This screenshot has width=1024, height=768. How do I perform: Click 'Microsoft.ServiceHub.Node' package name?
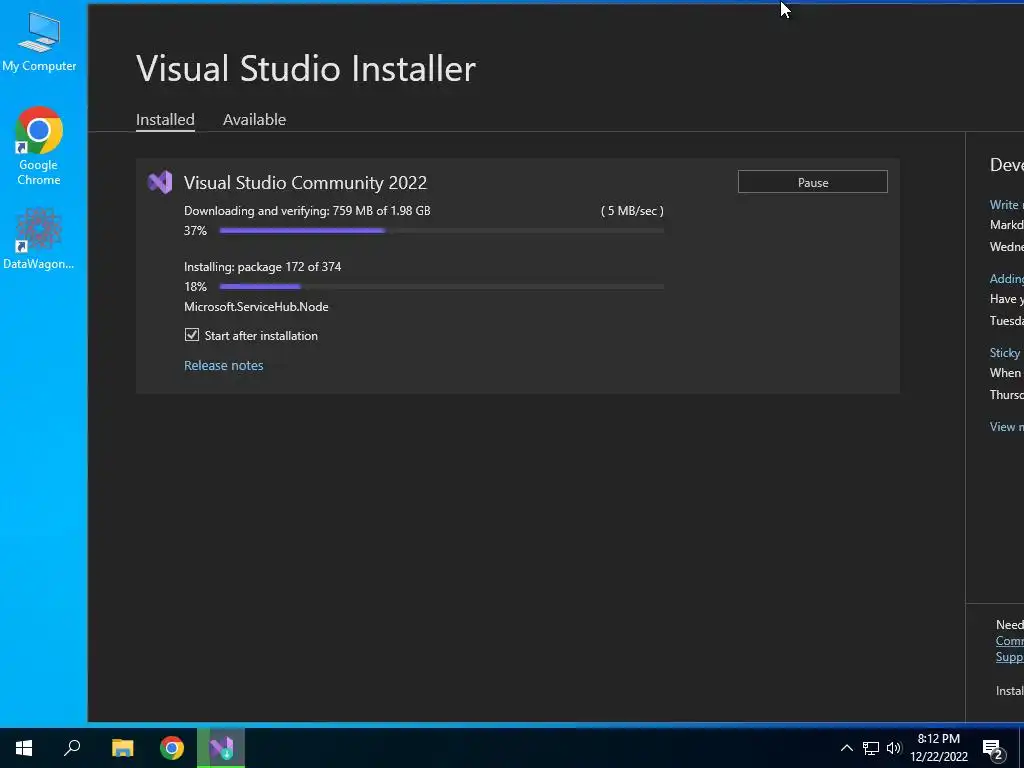pyautogui.click(x=256, y=307)
